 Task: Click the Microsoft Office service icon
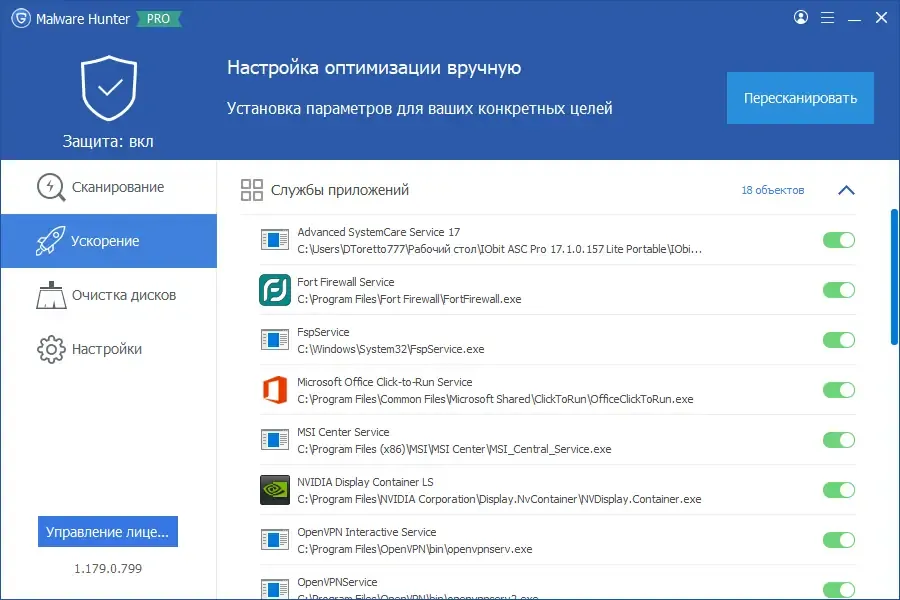[x=275, y=390]
